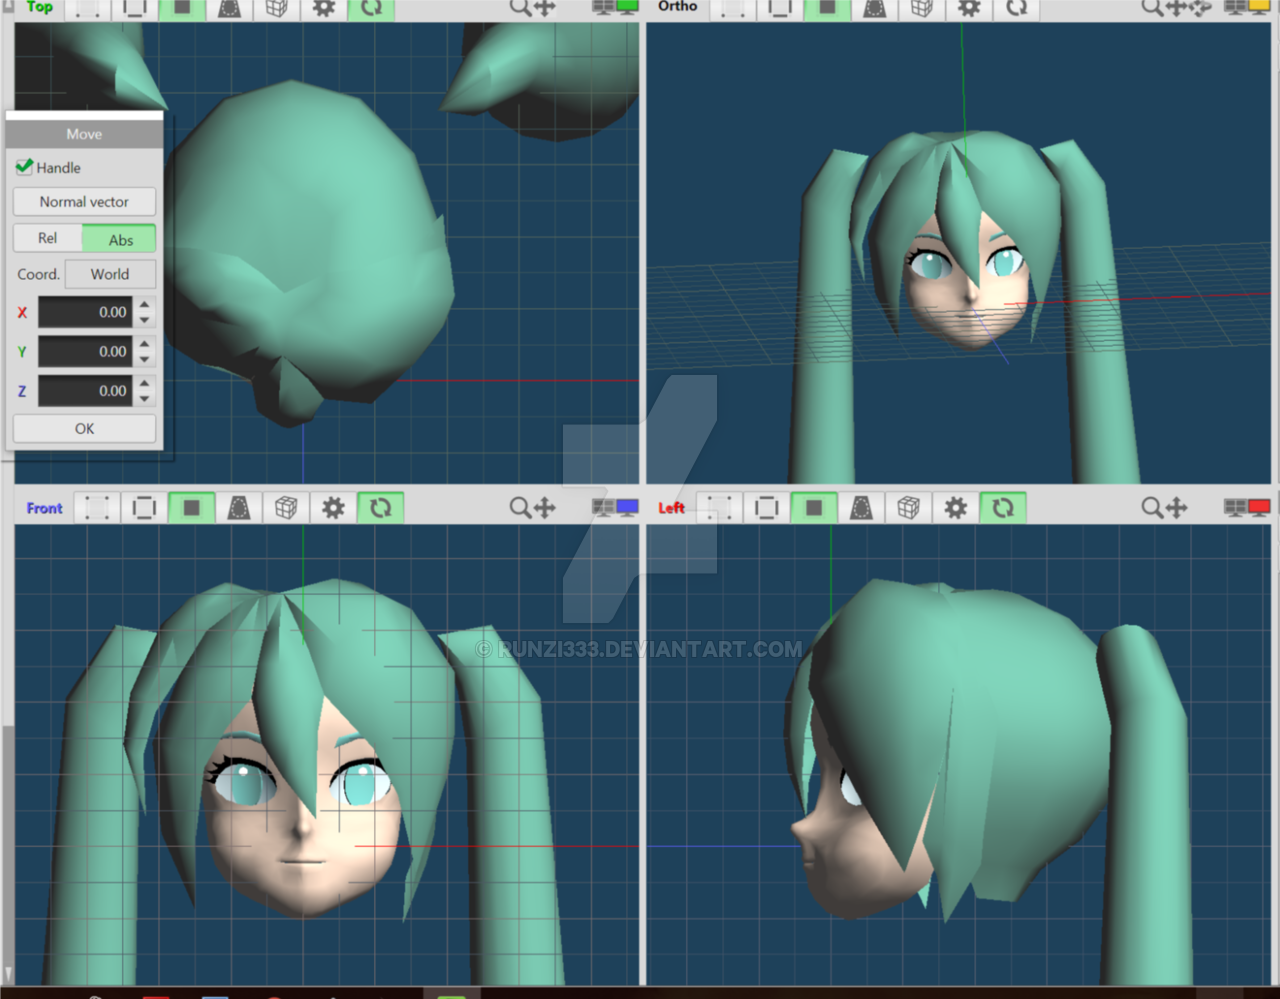Open the Front view gear settings
This screenshot has width=1280, height=999.
click(x=333, y=508)
